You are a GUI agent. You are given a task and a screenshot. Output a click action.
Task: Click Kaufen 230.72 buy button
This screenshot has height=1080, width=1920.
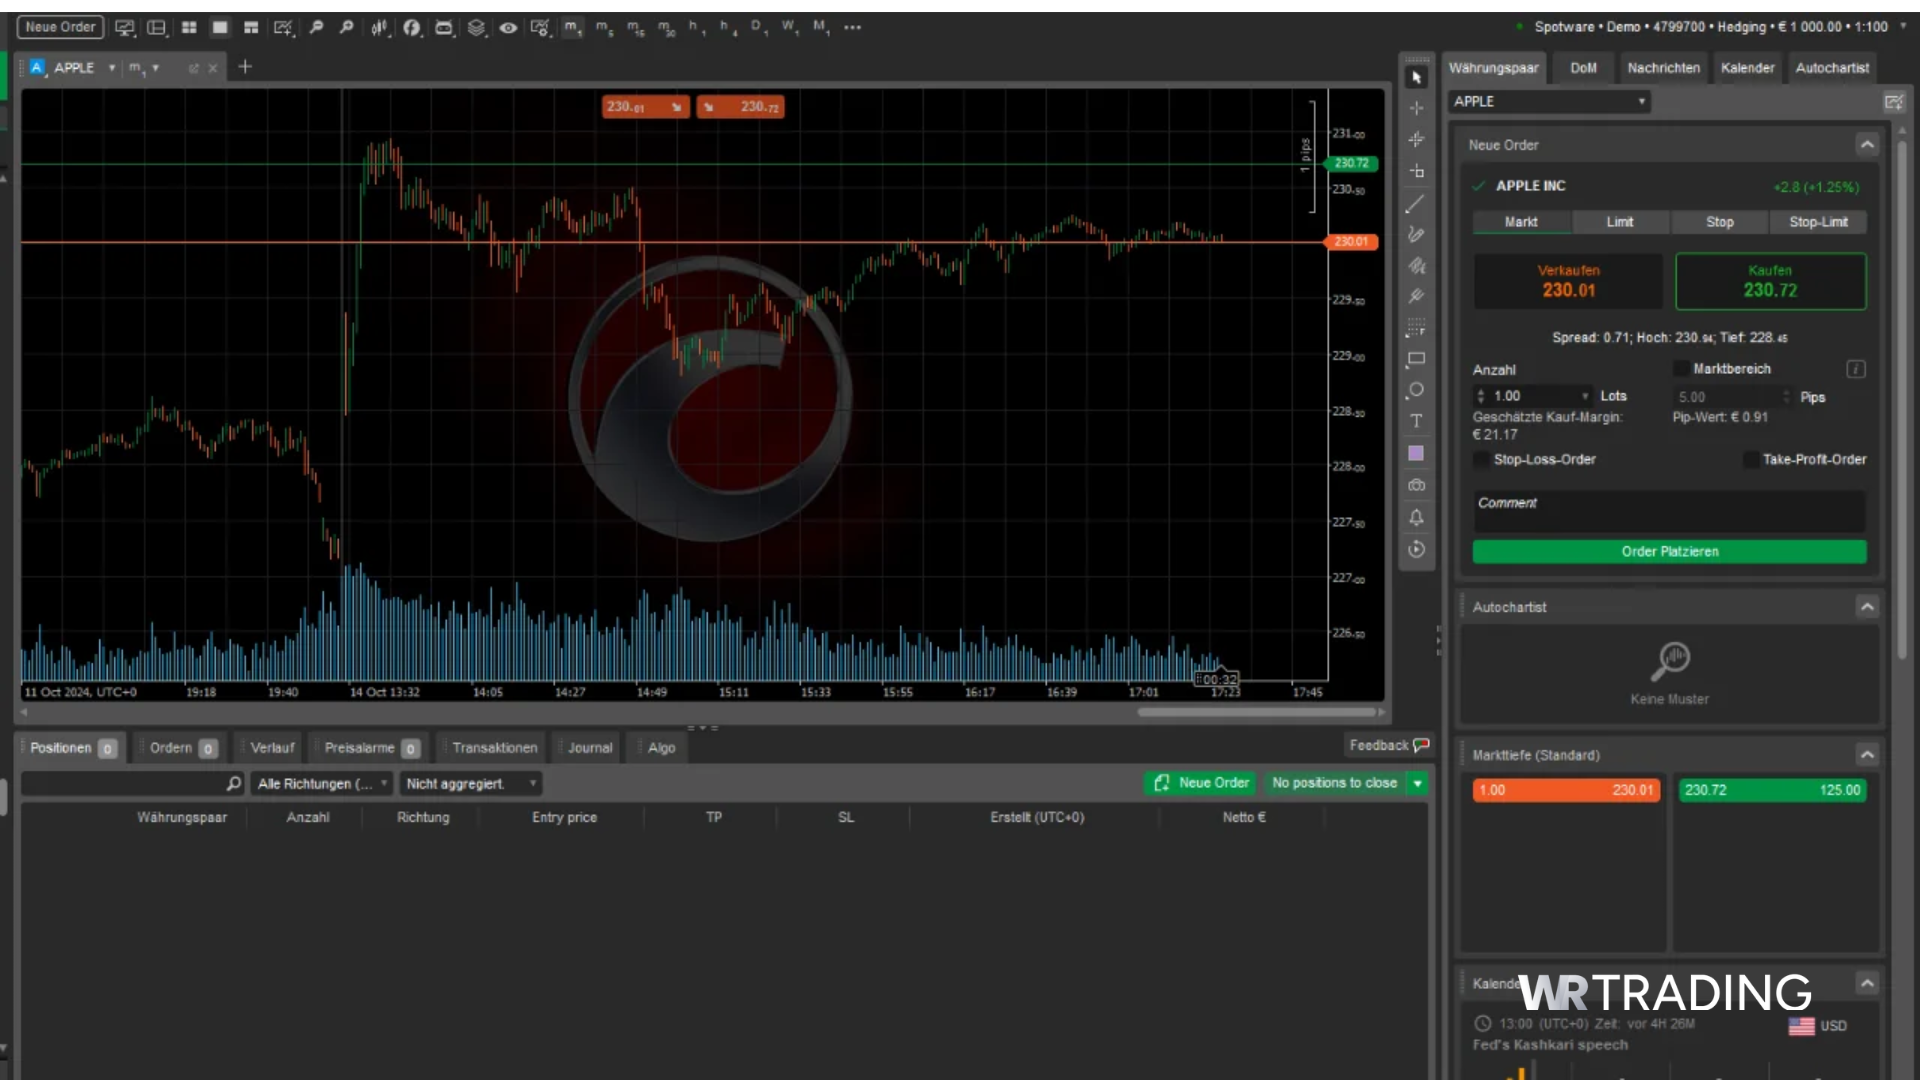(1770, 281)
